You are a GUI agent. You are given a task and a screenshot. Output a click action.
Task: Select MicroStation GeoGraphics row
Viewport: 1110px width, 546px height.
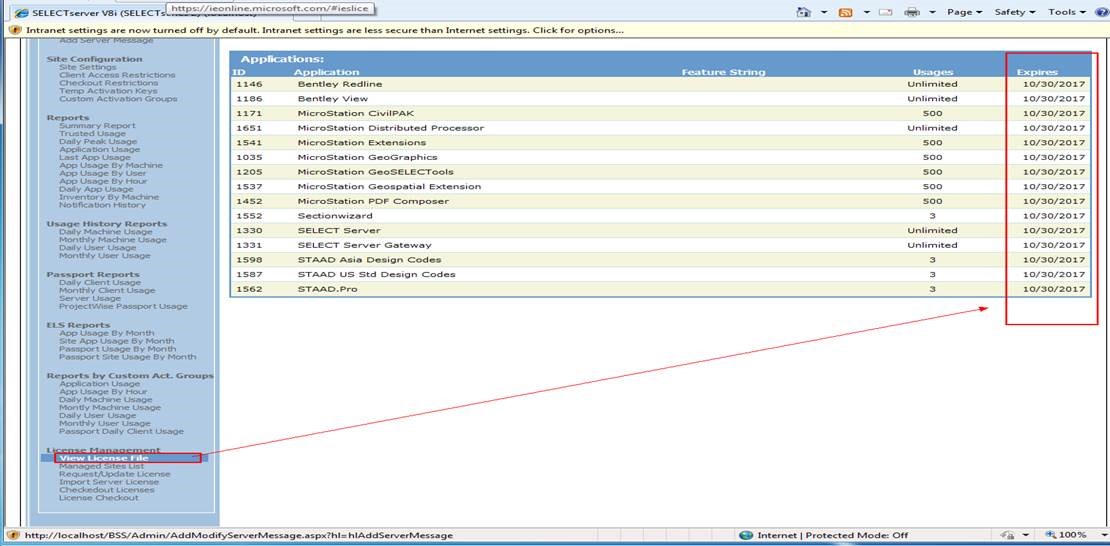coord(660,157)
